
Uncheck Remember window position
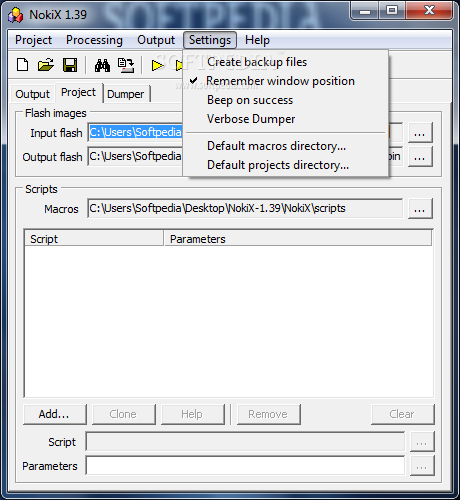click(286, 81)
